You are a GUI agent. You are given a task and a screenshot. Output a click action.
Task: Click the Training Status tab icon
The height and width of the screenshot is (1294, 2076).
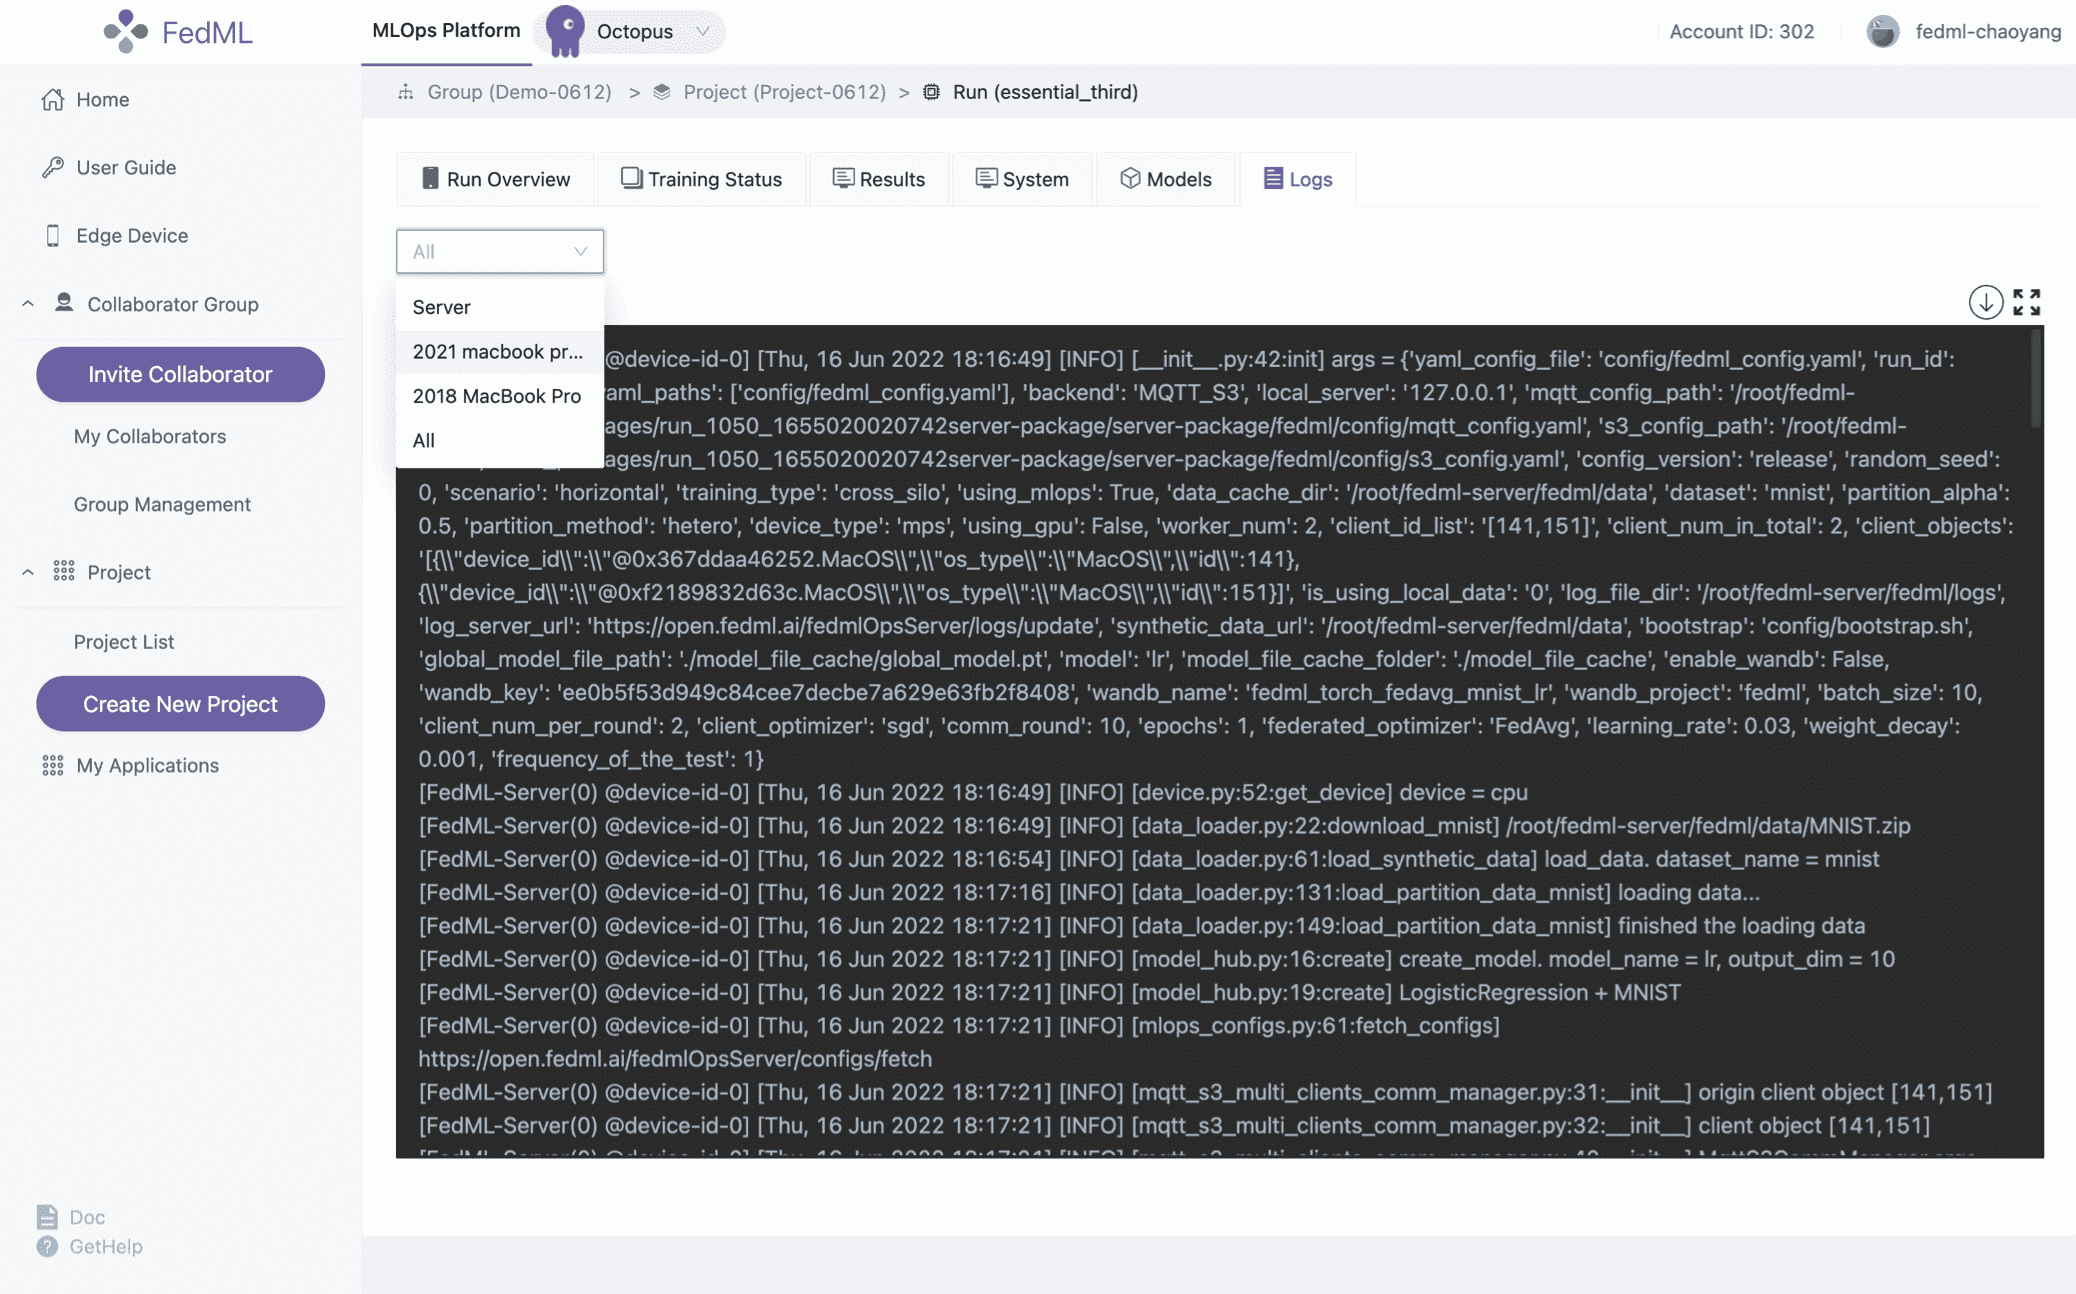click(x=631, y=178)
